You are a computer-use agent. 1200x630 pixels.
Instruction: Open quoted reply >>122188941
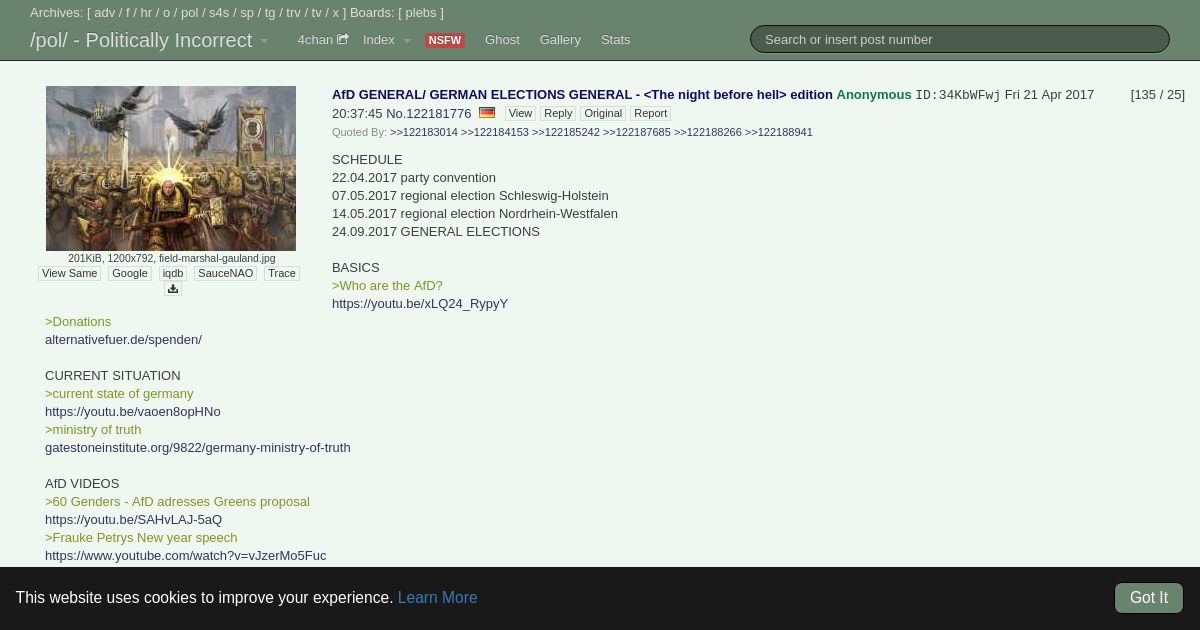[x=779, y=132]
